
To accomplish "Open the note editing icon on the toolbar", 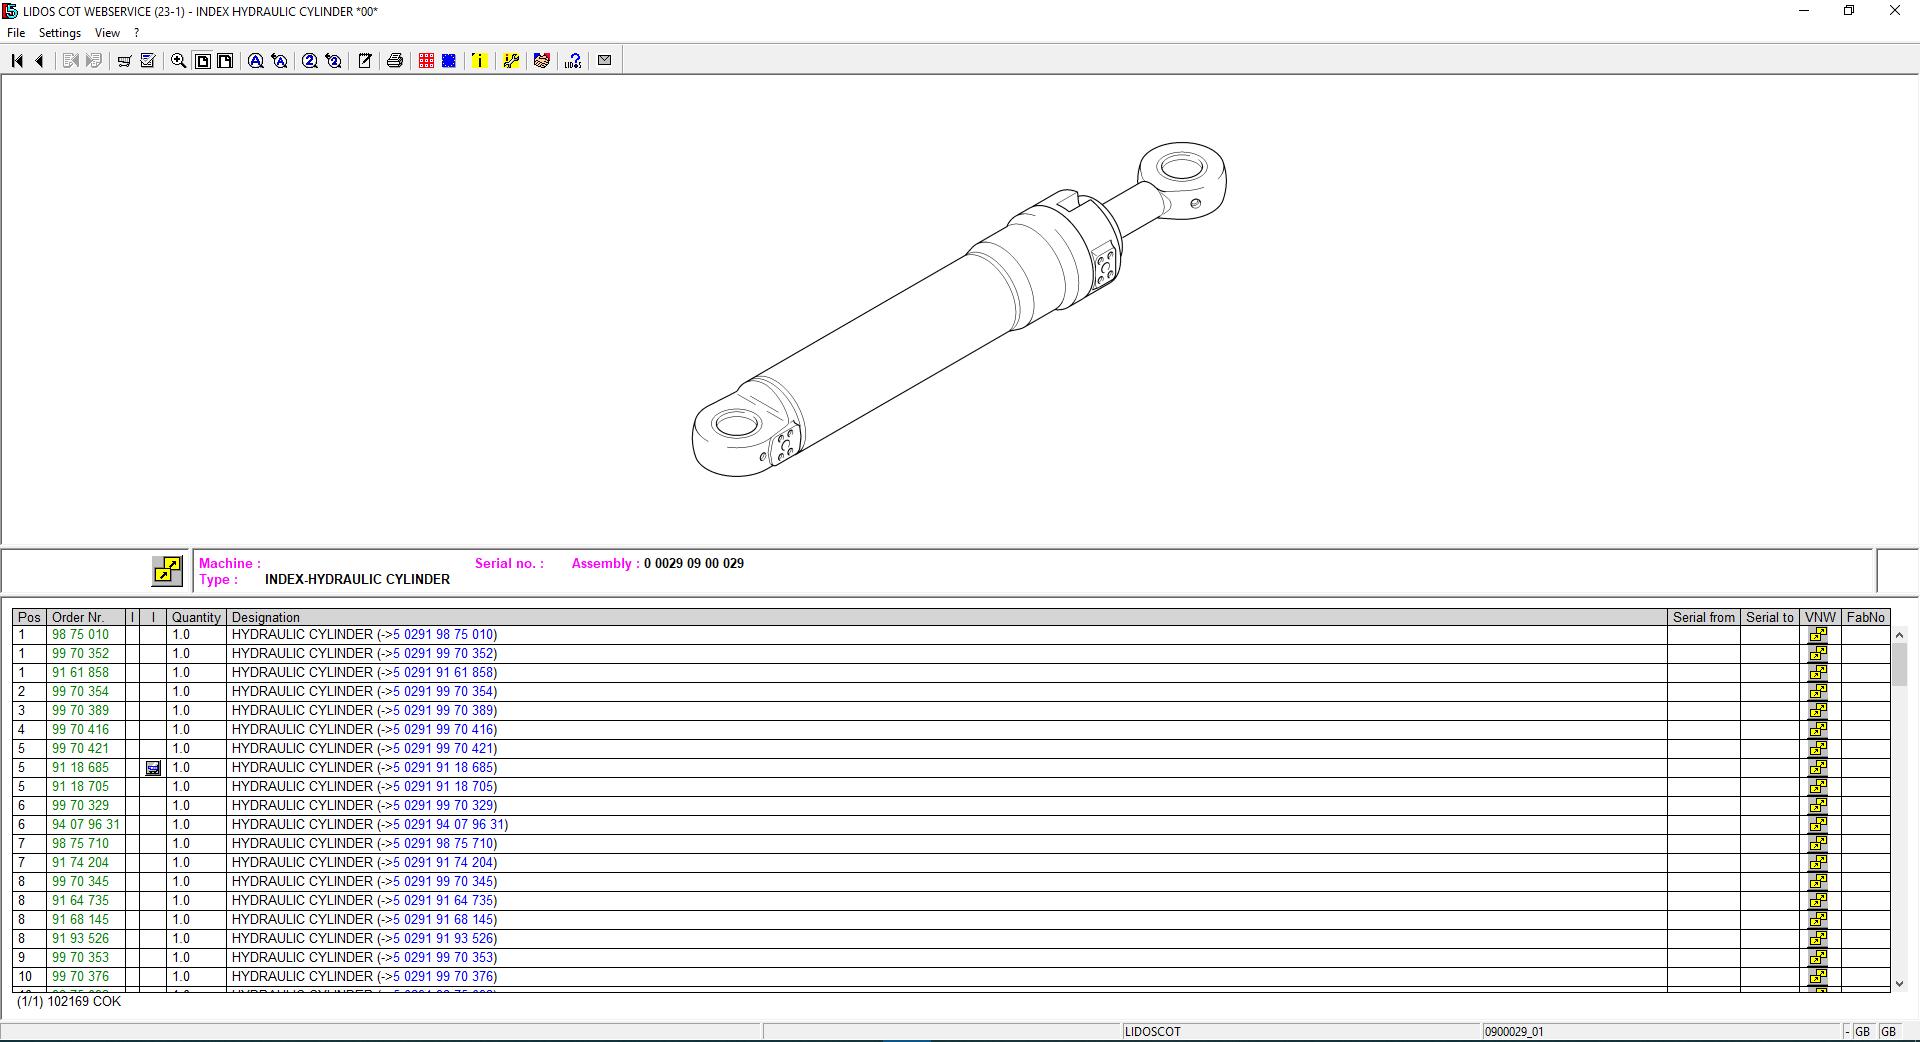I will point(364,60).
